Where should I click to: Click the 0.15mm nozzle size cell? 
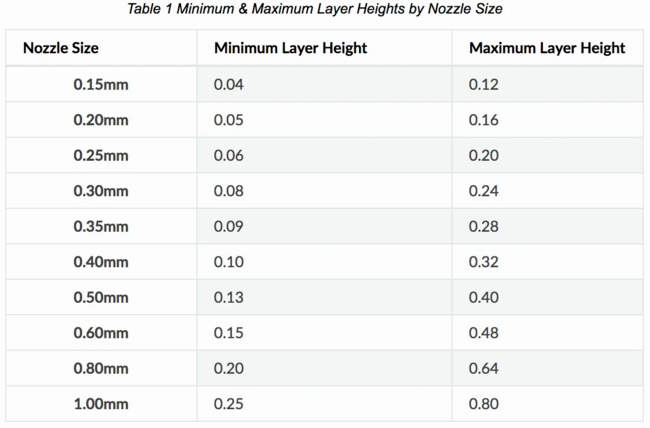click(101, 84)
